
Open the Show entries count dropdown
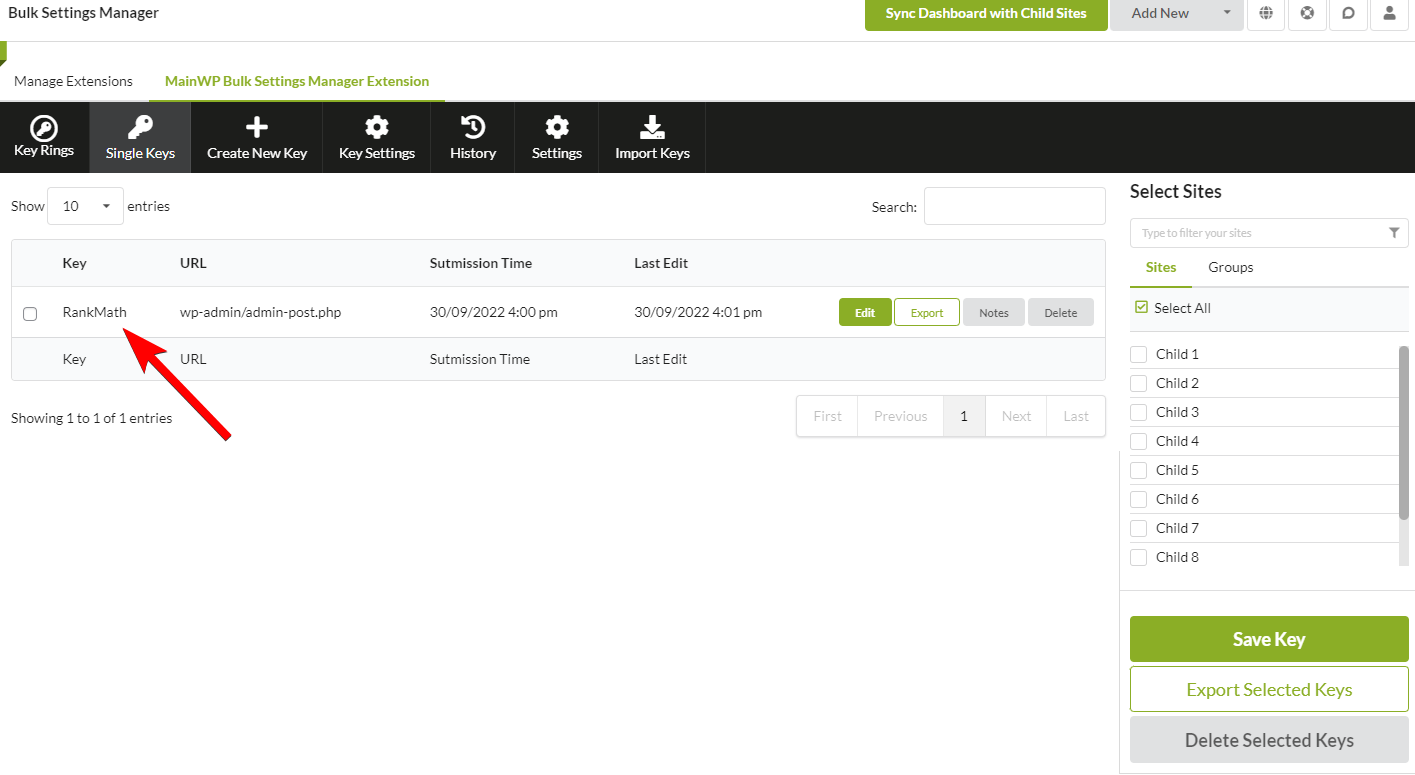[86, 206]
